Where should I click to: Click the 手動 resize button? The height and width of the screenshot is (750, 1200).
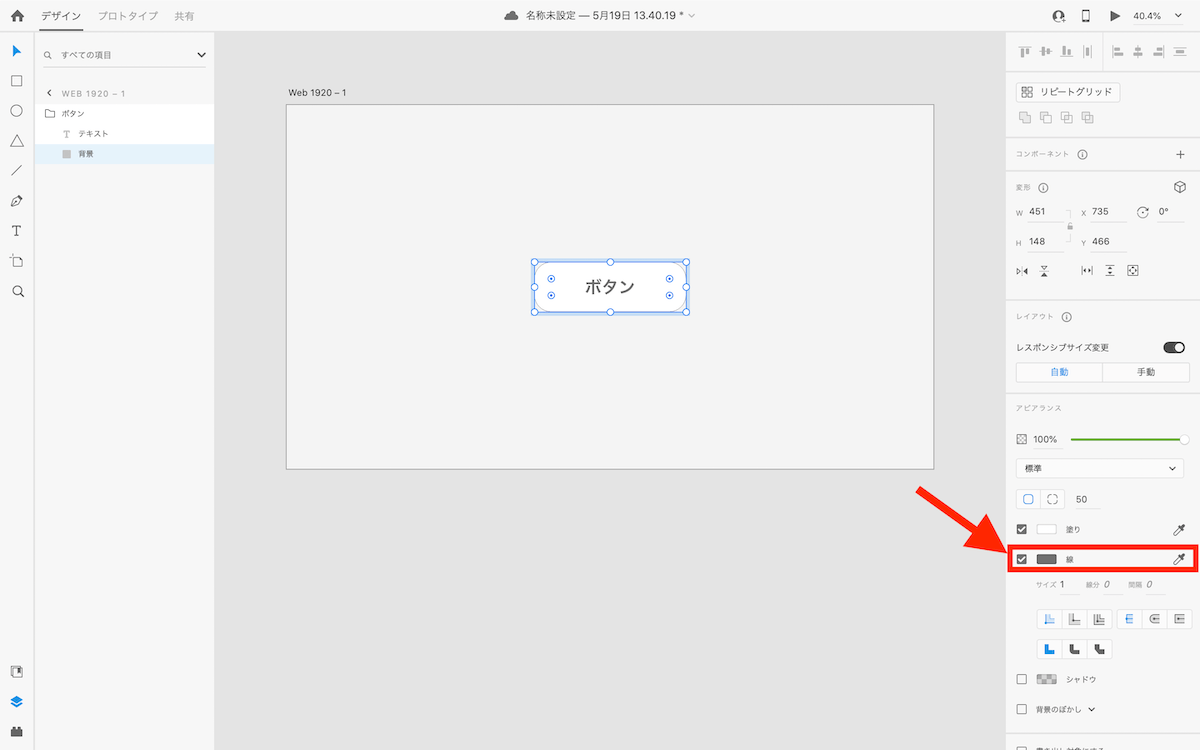click(x=1146, y=371)
